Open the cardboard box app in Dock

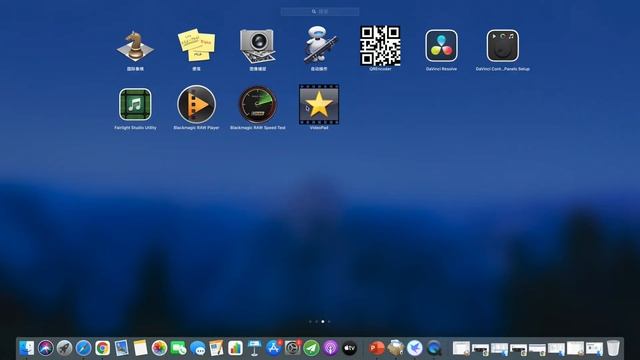[396, 348]
